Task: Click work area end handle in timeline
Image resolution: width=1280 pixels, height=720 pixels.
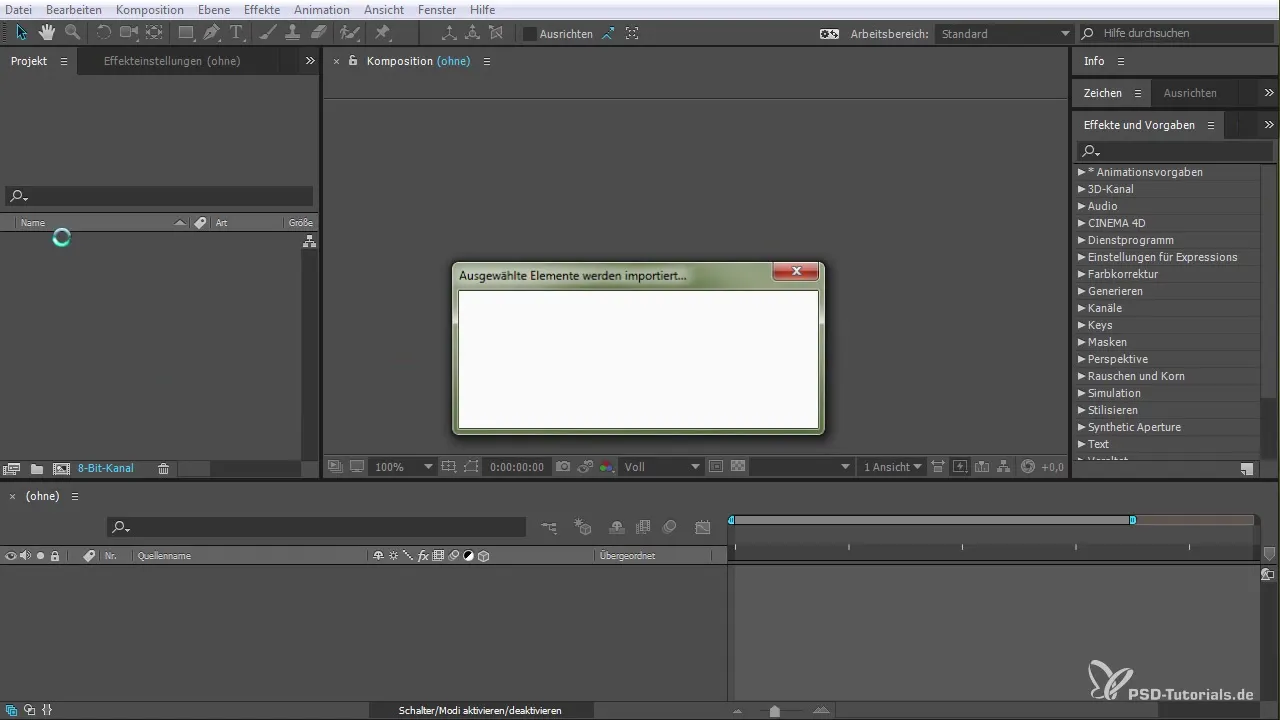Action: click(1132, 520)
